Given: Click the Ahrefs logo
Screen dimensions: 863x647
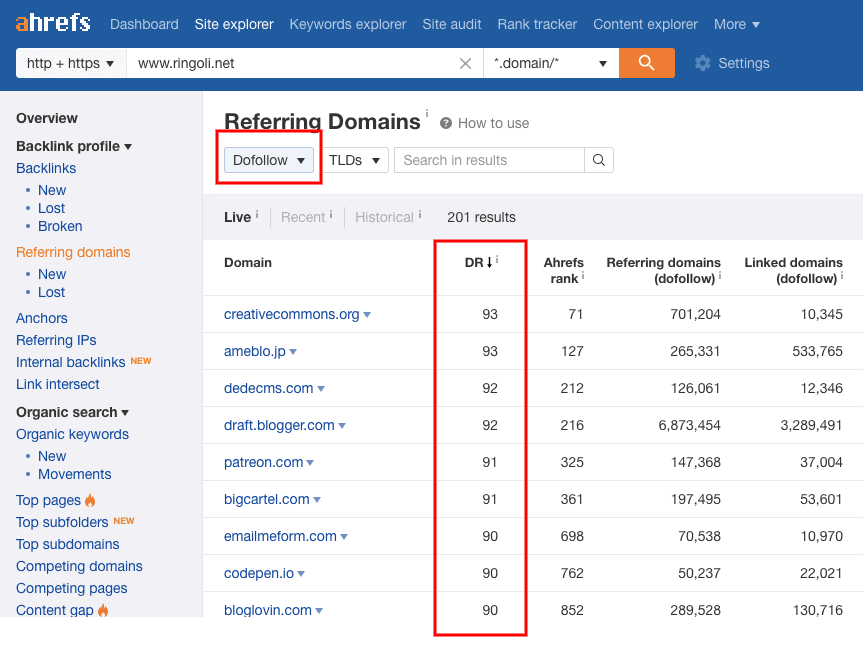Looking at the screenshot, I should pyautogui.click(x=53, y=23).
